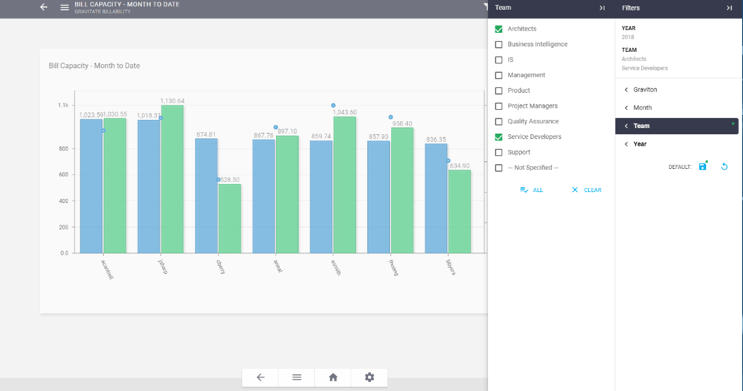The width and height of the screenshot is (743, 391).
Task: Click the Service Developers filter summary text
Action: click(x=644, y=68)
